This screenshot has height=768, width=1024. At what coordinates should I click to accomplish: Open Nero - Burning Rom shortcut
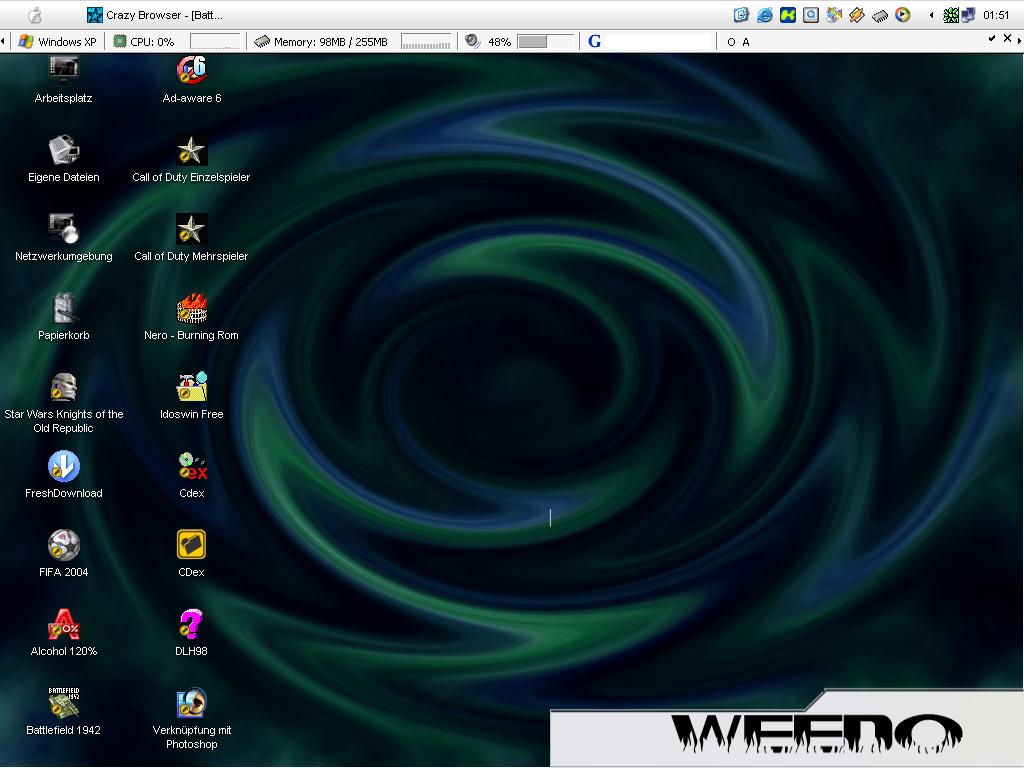click(191, 309)
